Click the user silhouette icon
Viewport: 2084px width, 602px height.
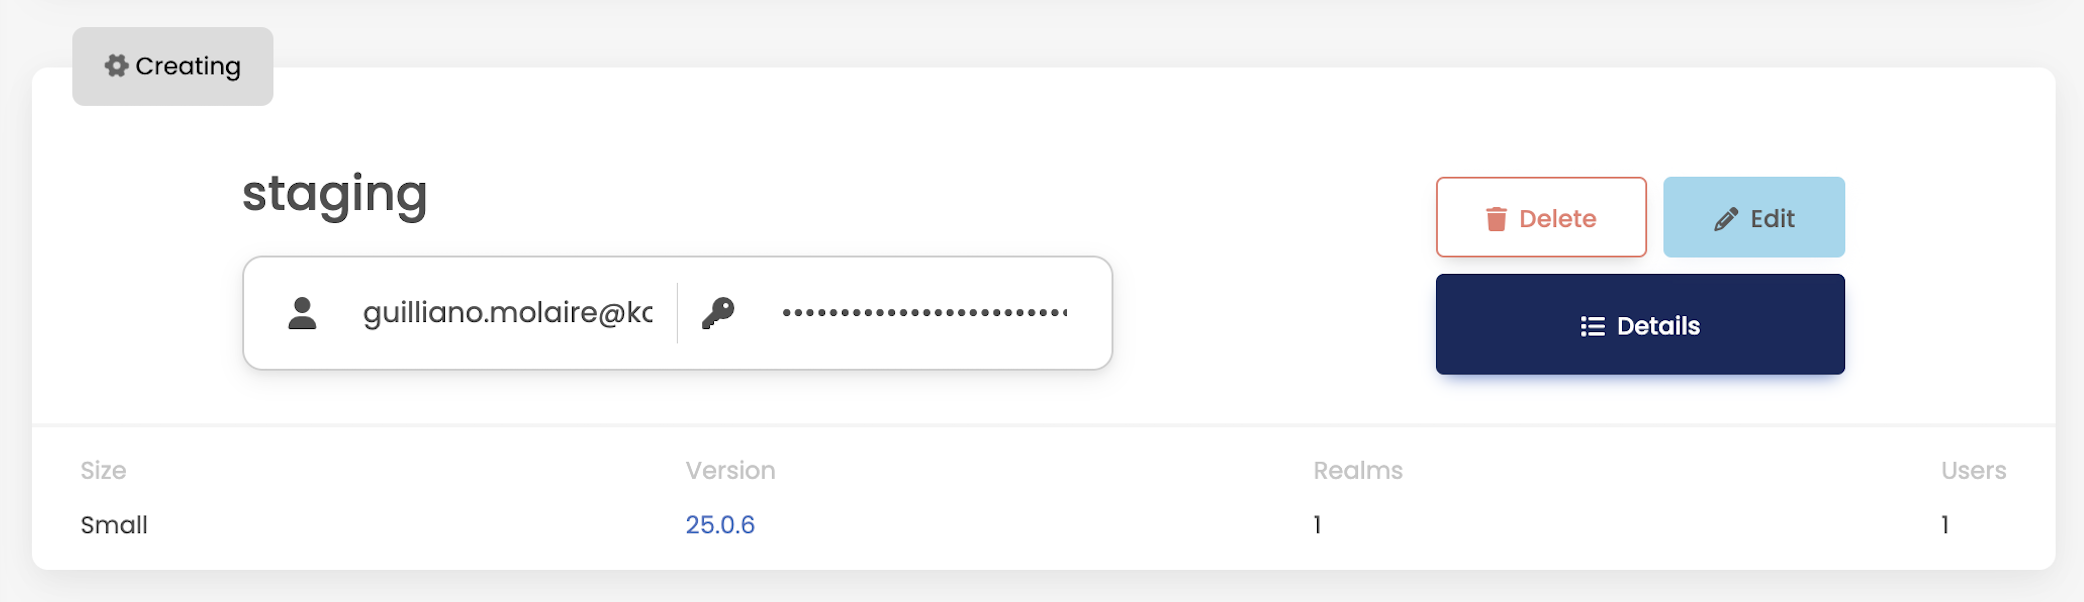point(302,313)
